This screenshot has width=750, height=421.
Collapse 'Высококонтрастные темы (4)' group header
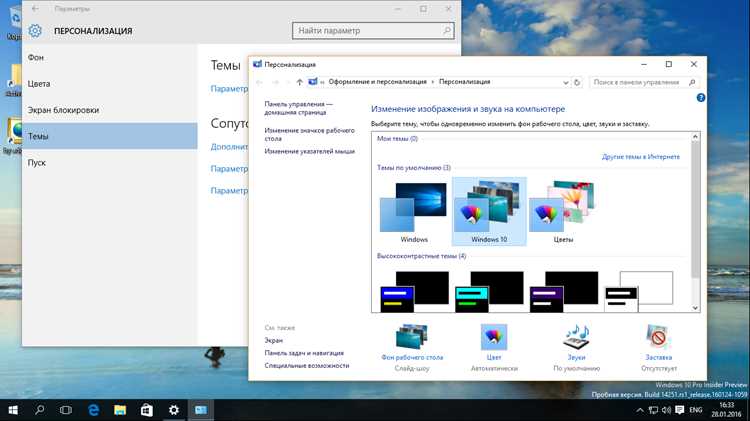(421, 256)
